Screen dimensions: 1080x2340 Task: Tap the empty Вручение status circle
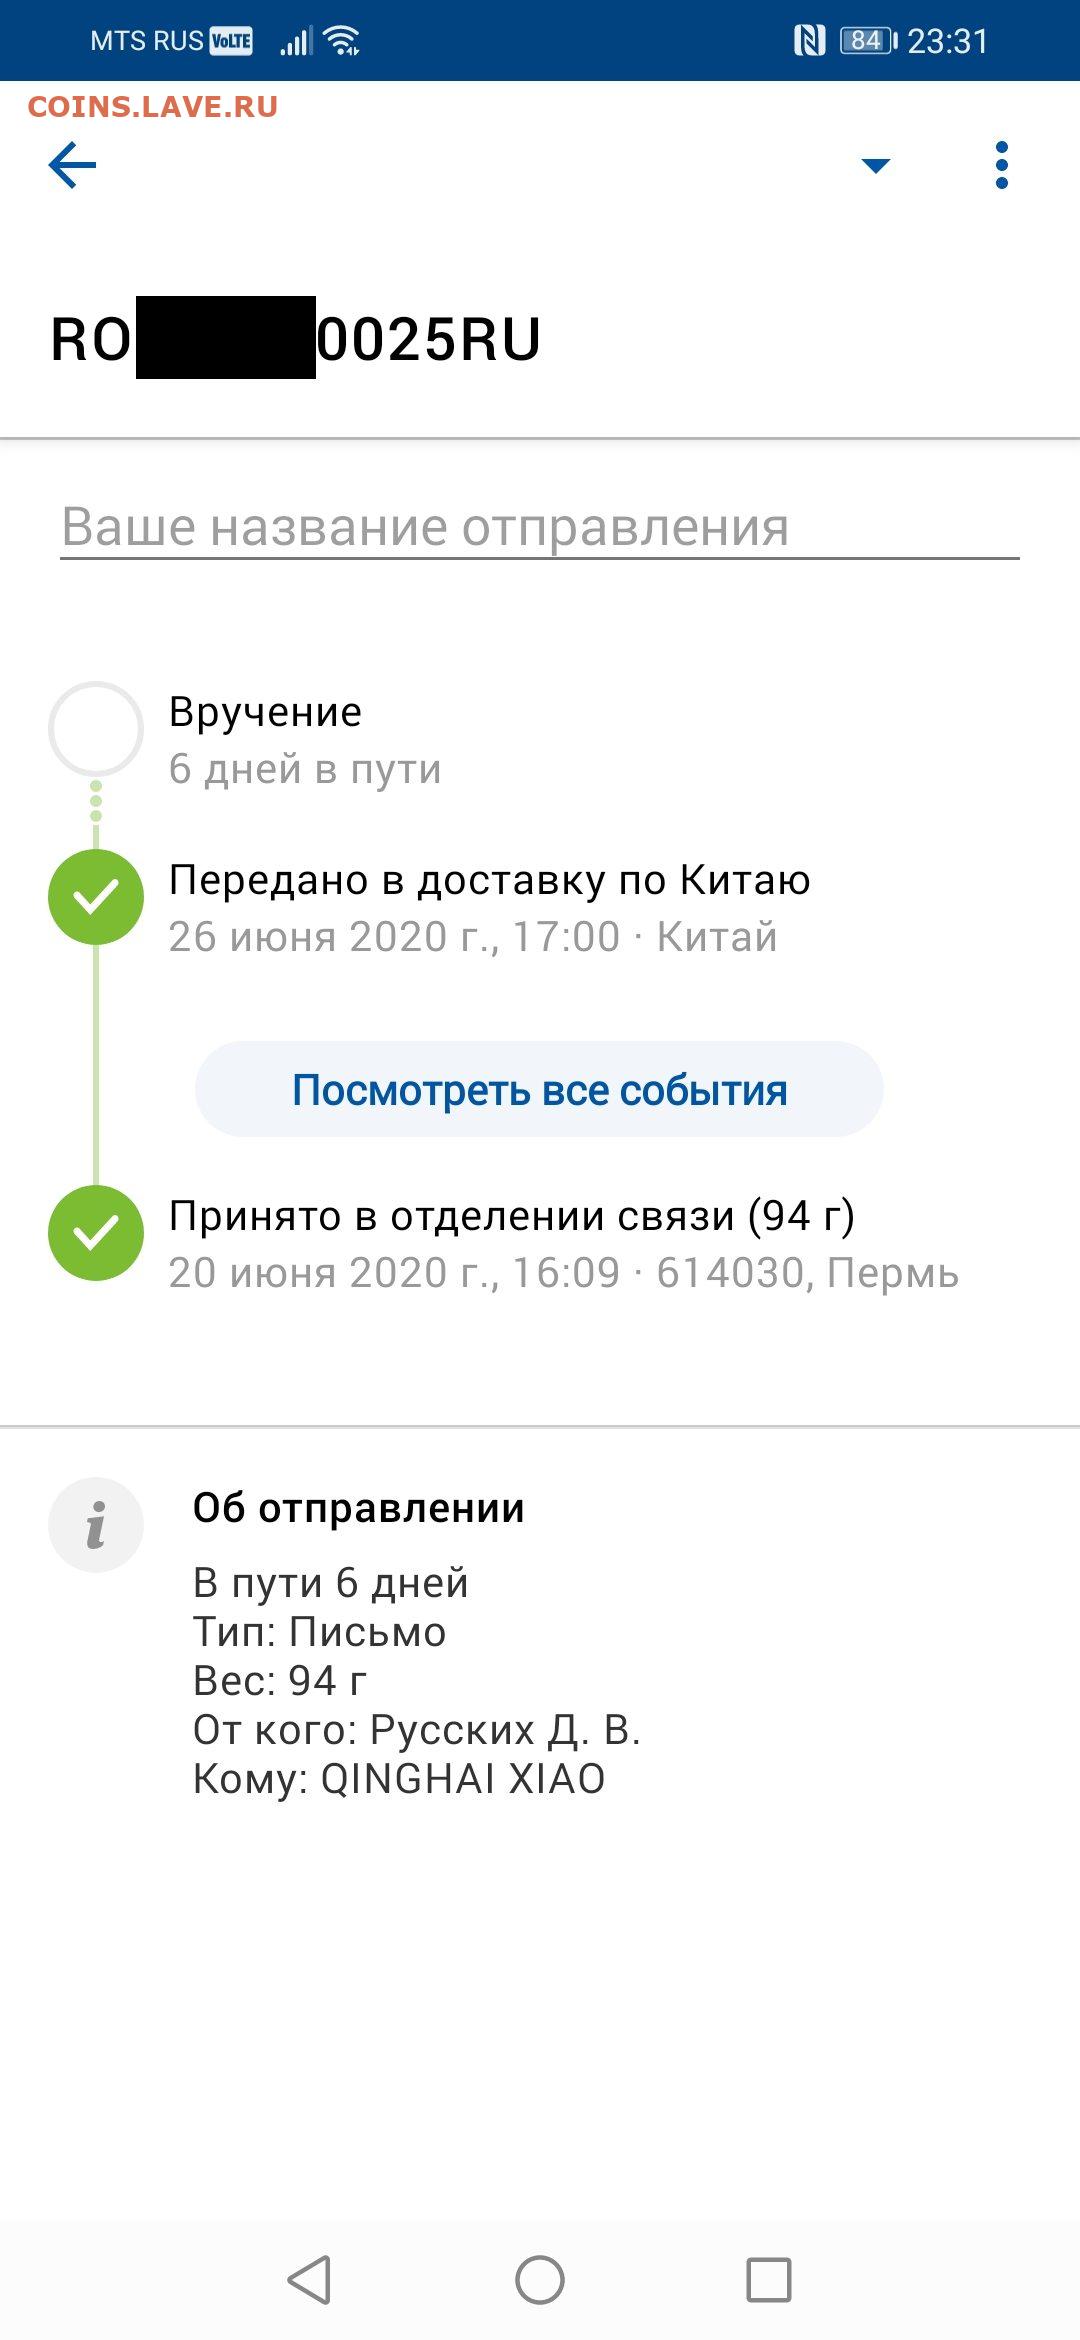96,729
